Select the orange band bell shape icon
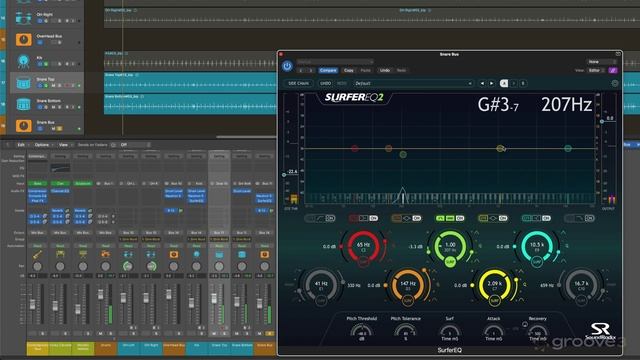The height and width of the screenshot is (360, 640). (407, 218)
